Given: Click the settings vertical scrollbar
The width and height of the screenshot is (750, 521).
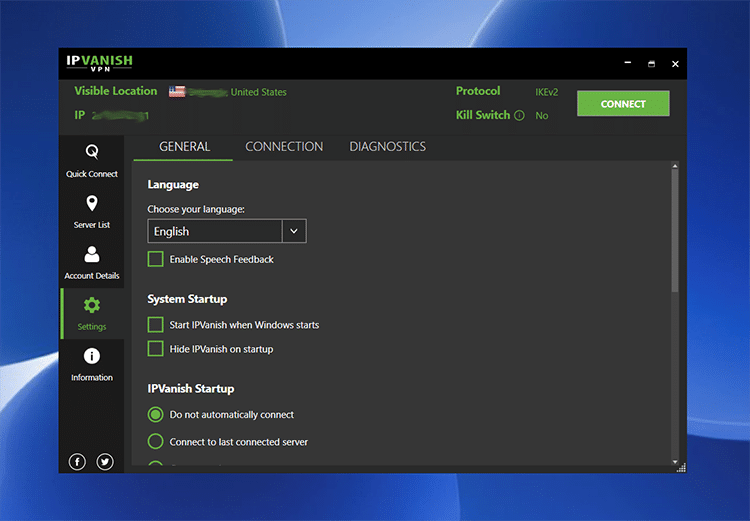Looking at the screenshot, I should [x=674, y=230].
